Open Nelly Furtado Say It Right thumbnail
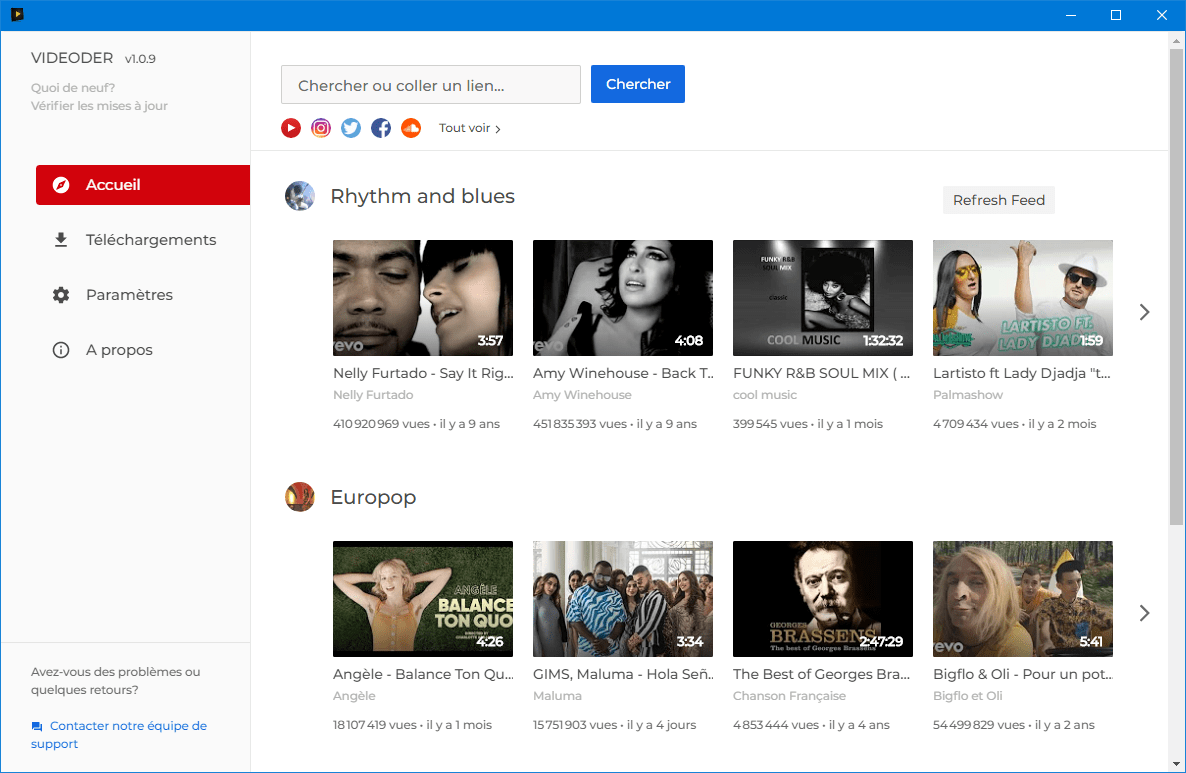 (x=423, y=298)
